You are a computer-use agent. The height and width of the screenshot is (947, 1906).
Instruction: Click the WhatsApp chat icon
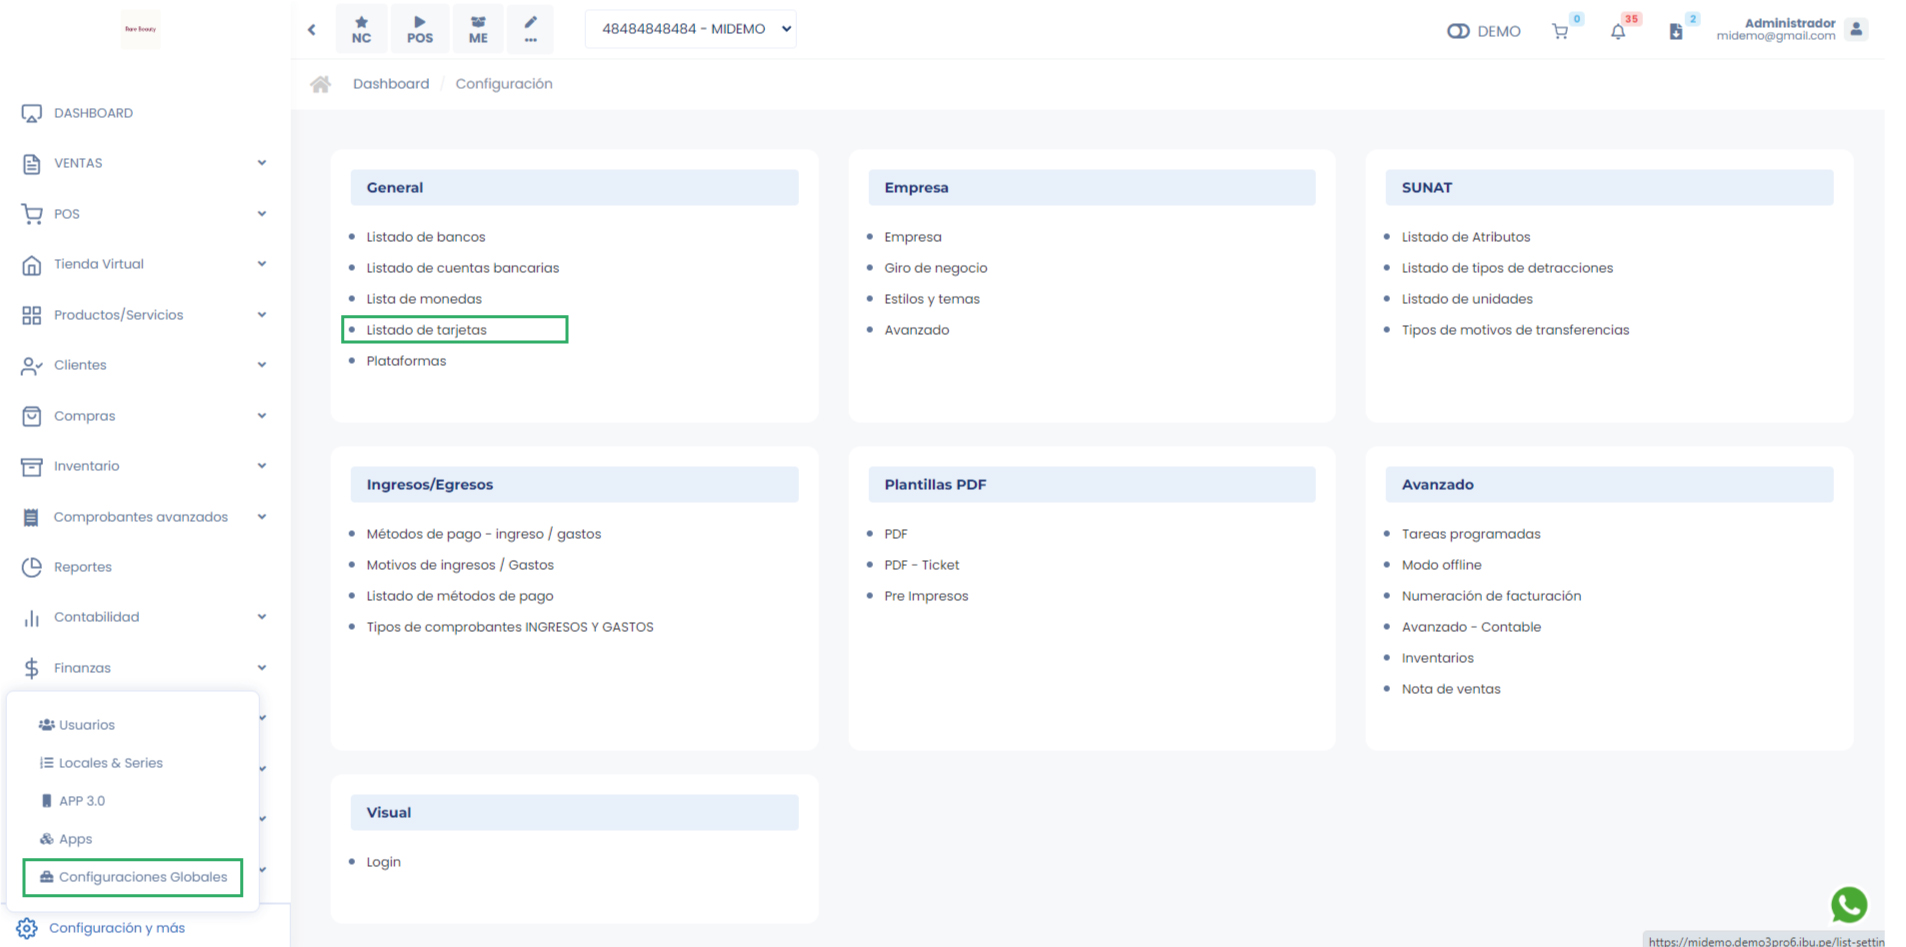[1848, 904]
